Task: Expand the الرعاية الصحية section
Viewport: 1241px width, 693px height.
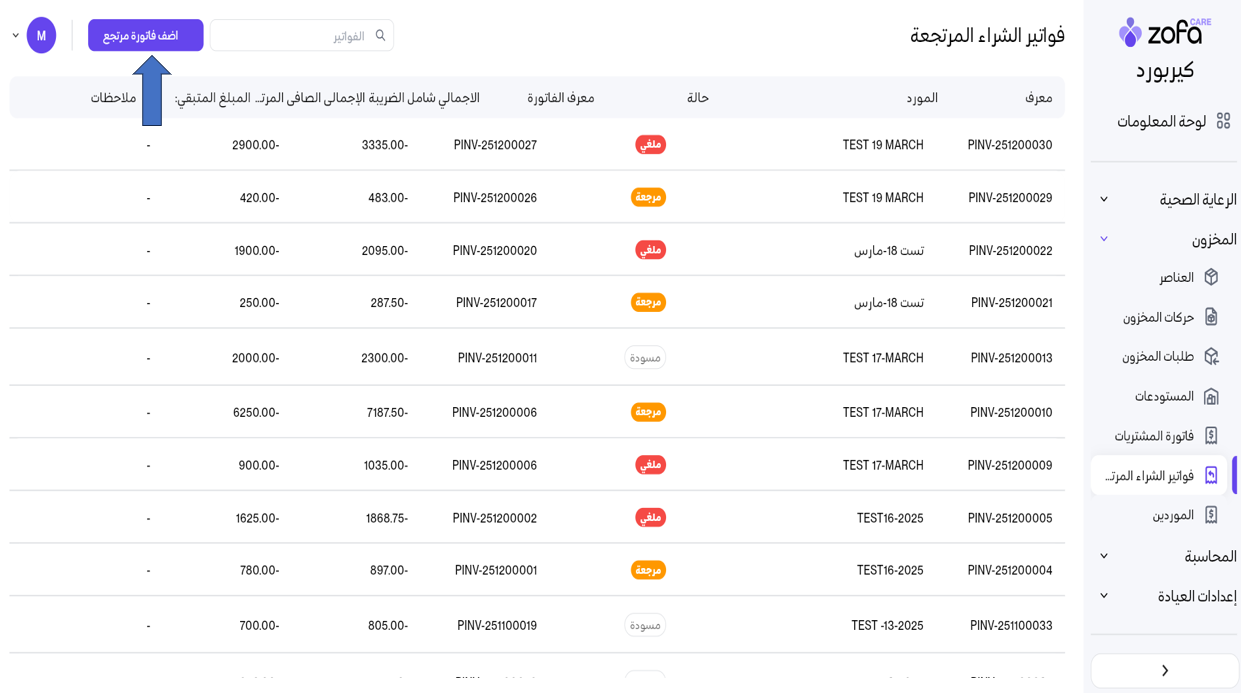Action: [x=1104, y=199]
